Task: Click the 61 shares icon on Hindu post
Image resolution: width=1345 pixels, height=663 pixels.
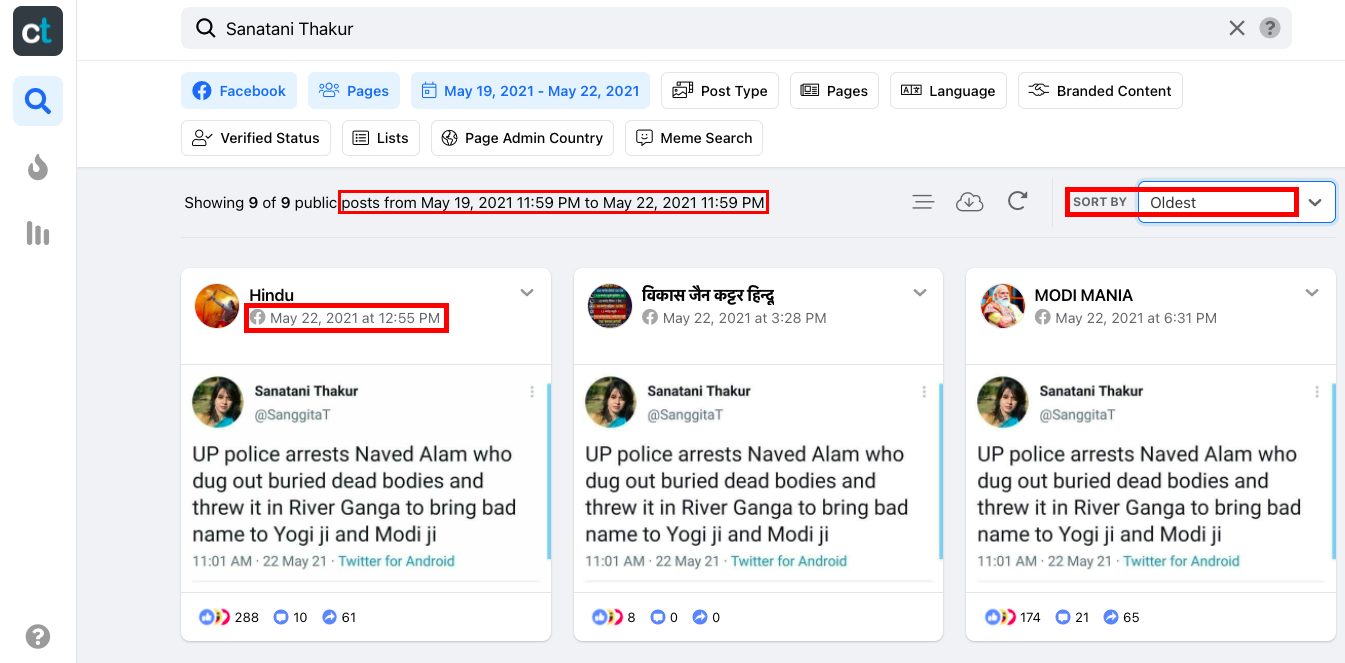Action: click(329, 617)
